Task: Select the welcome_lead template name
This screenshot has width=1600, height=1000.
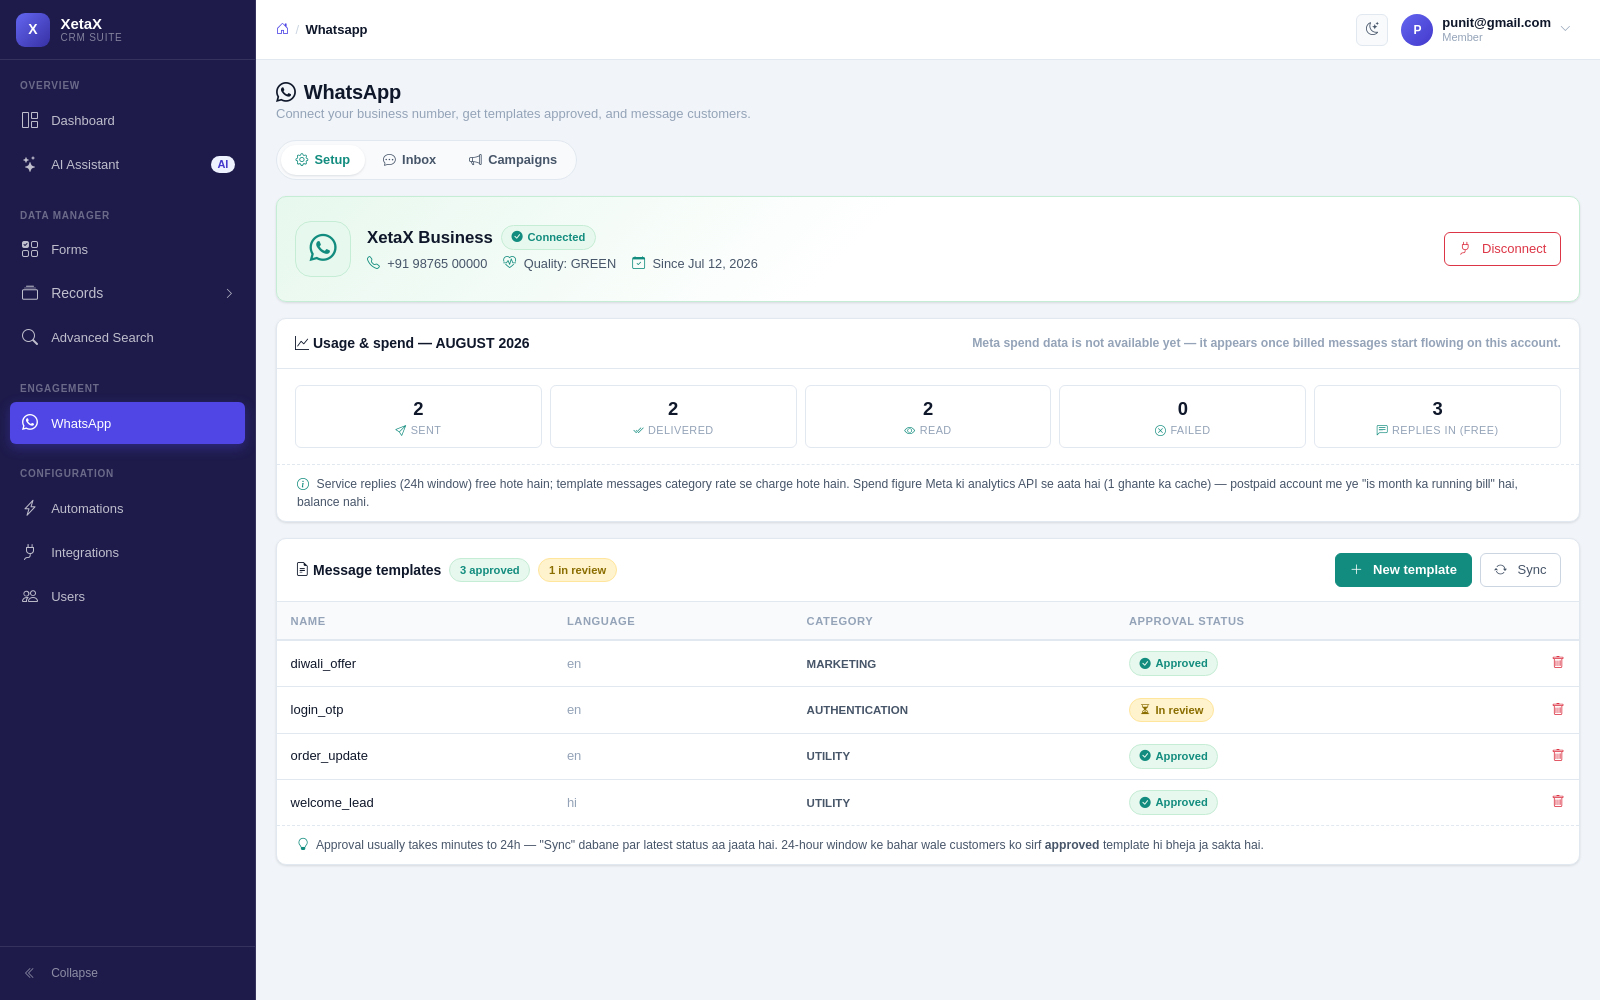Action: 332,803
